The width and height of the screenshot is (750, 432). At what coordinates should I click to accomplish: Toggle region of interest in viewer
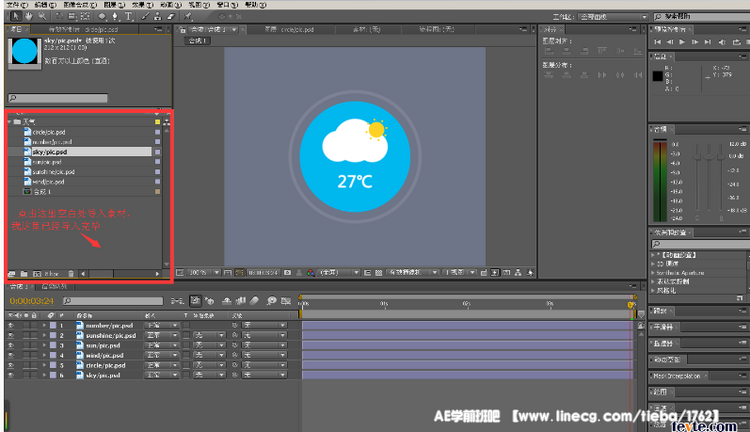pos(367,273)
